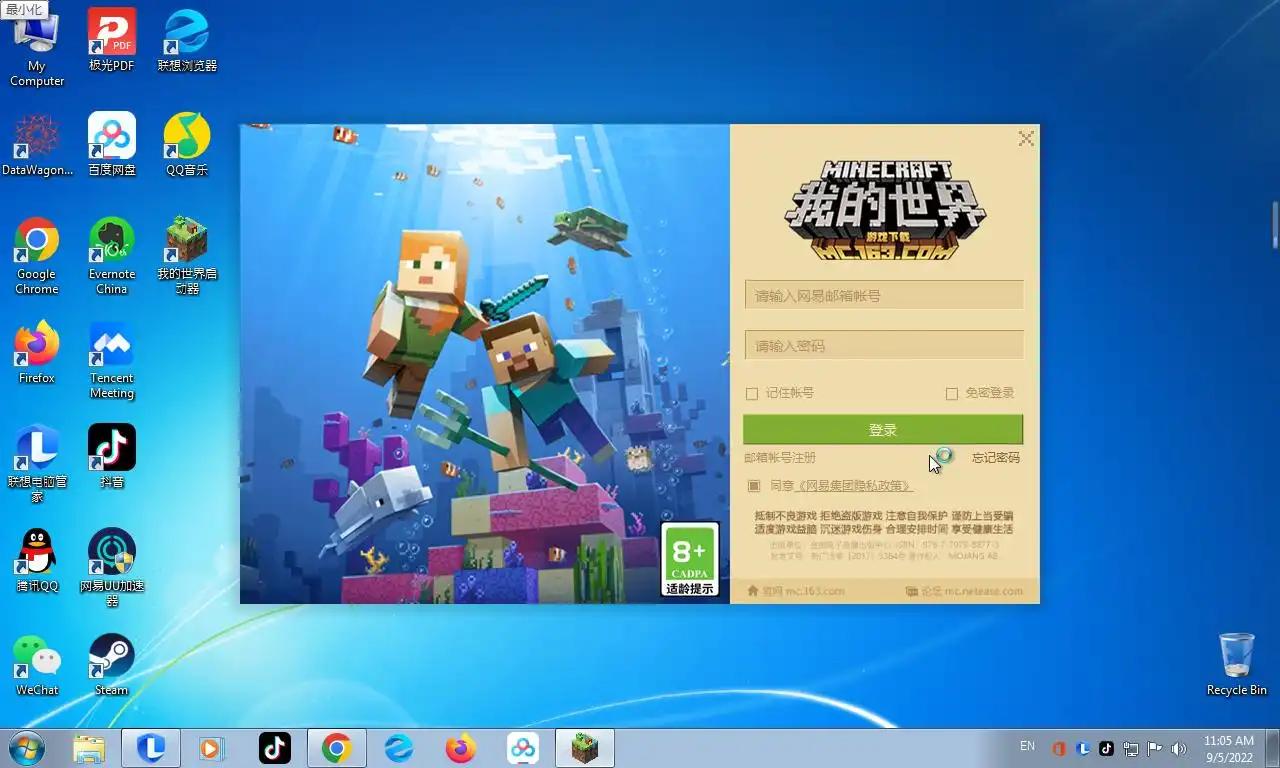Open Firefox desktop shortcut

[x=37, y=353]
